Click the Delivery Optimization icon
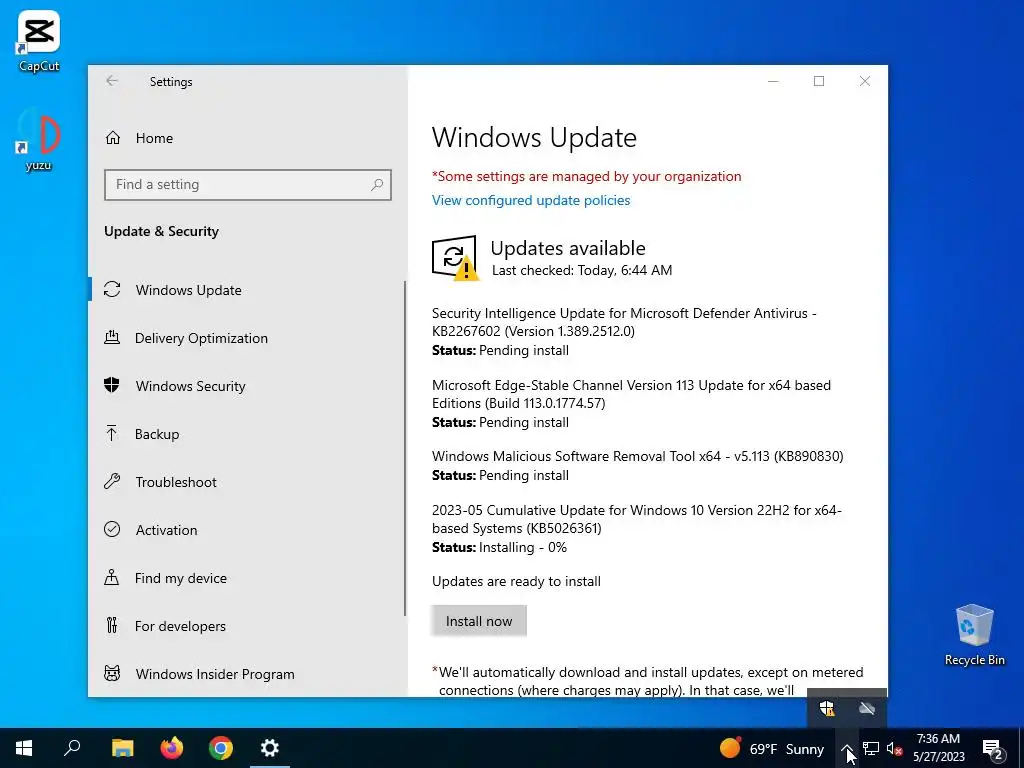Viewport: 1024px width, 768px height. 112,338
